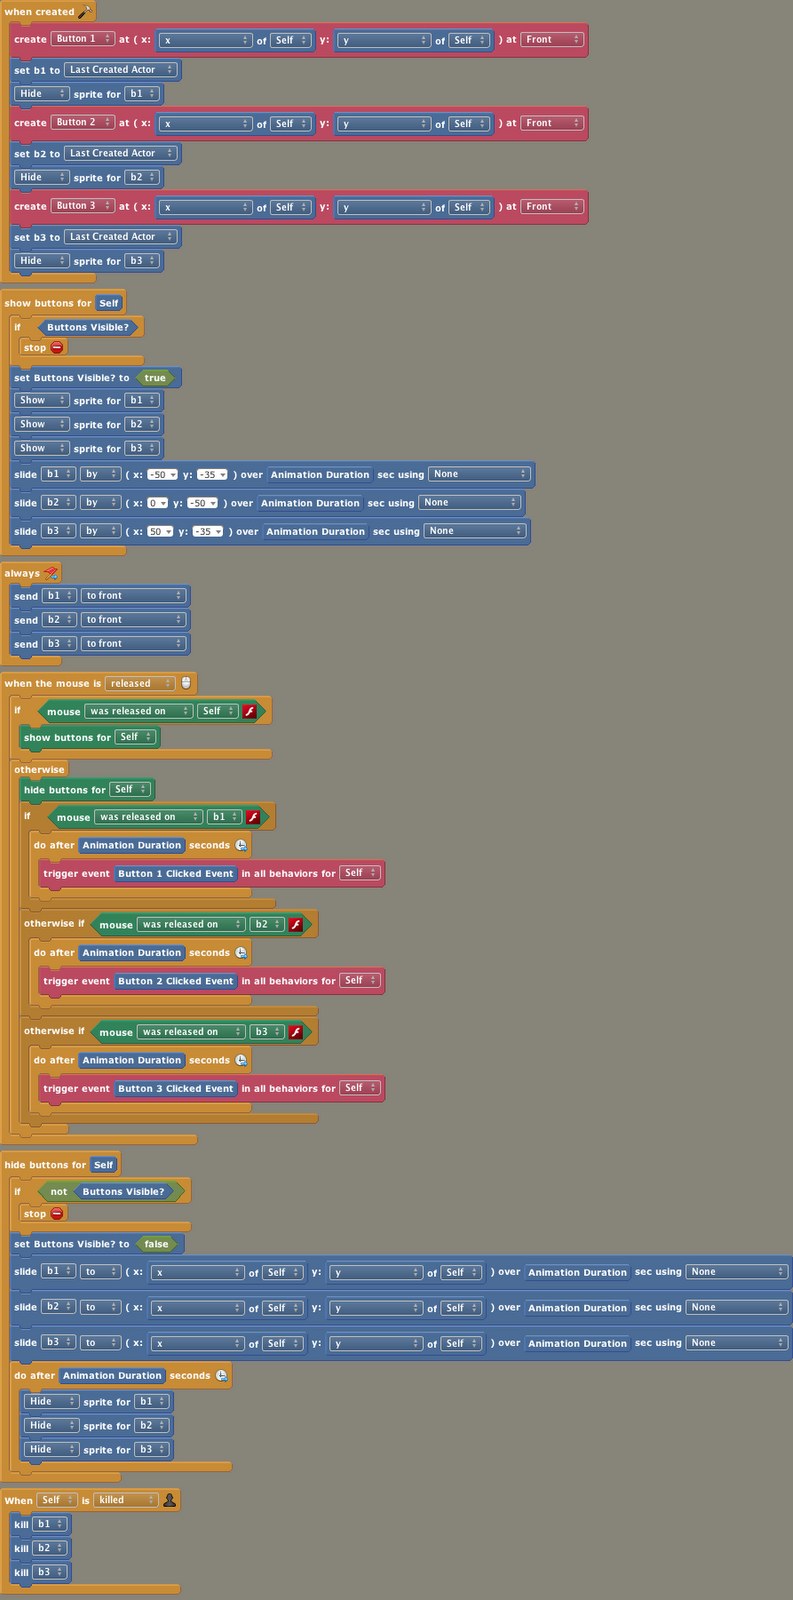Screen dimensions: 793x1600
Task: Click the false boolean value block
Action: [x=156, y=1244]
